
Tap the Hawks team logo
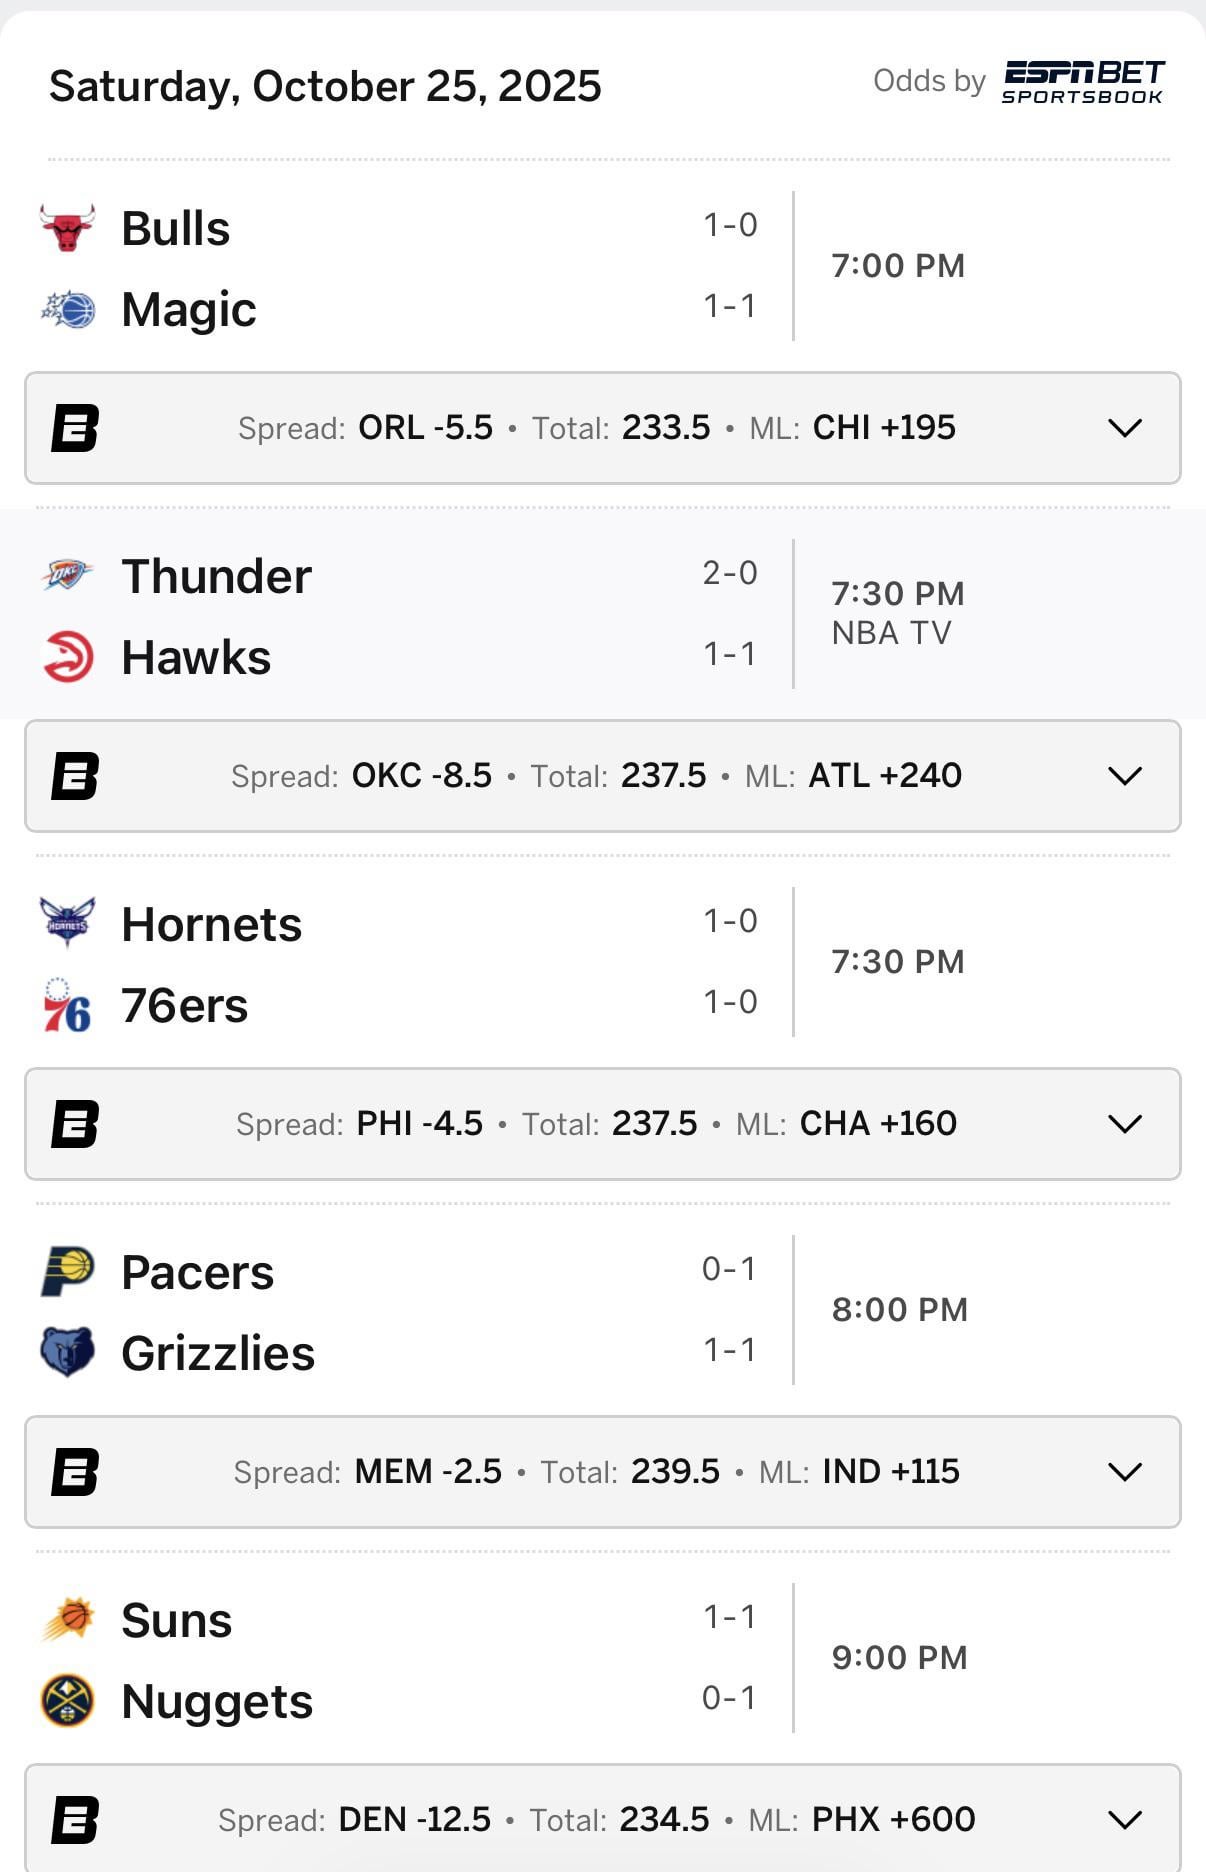pyautogui.click(x=68, y=657)
